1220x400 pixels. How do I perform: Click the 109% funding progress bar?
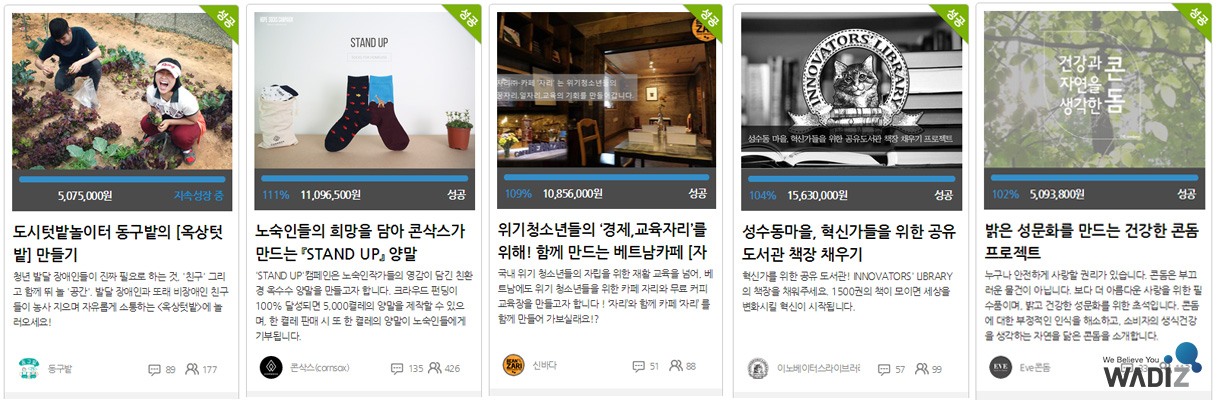pyautogui.click(x=608, y=178)
